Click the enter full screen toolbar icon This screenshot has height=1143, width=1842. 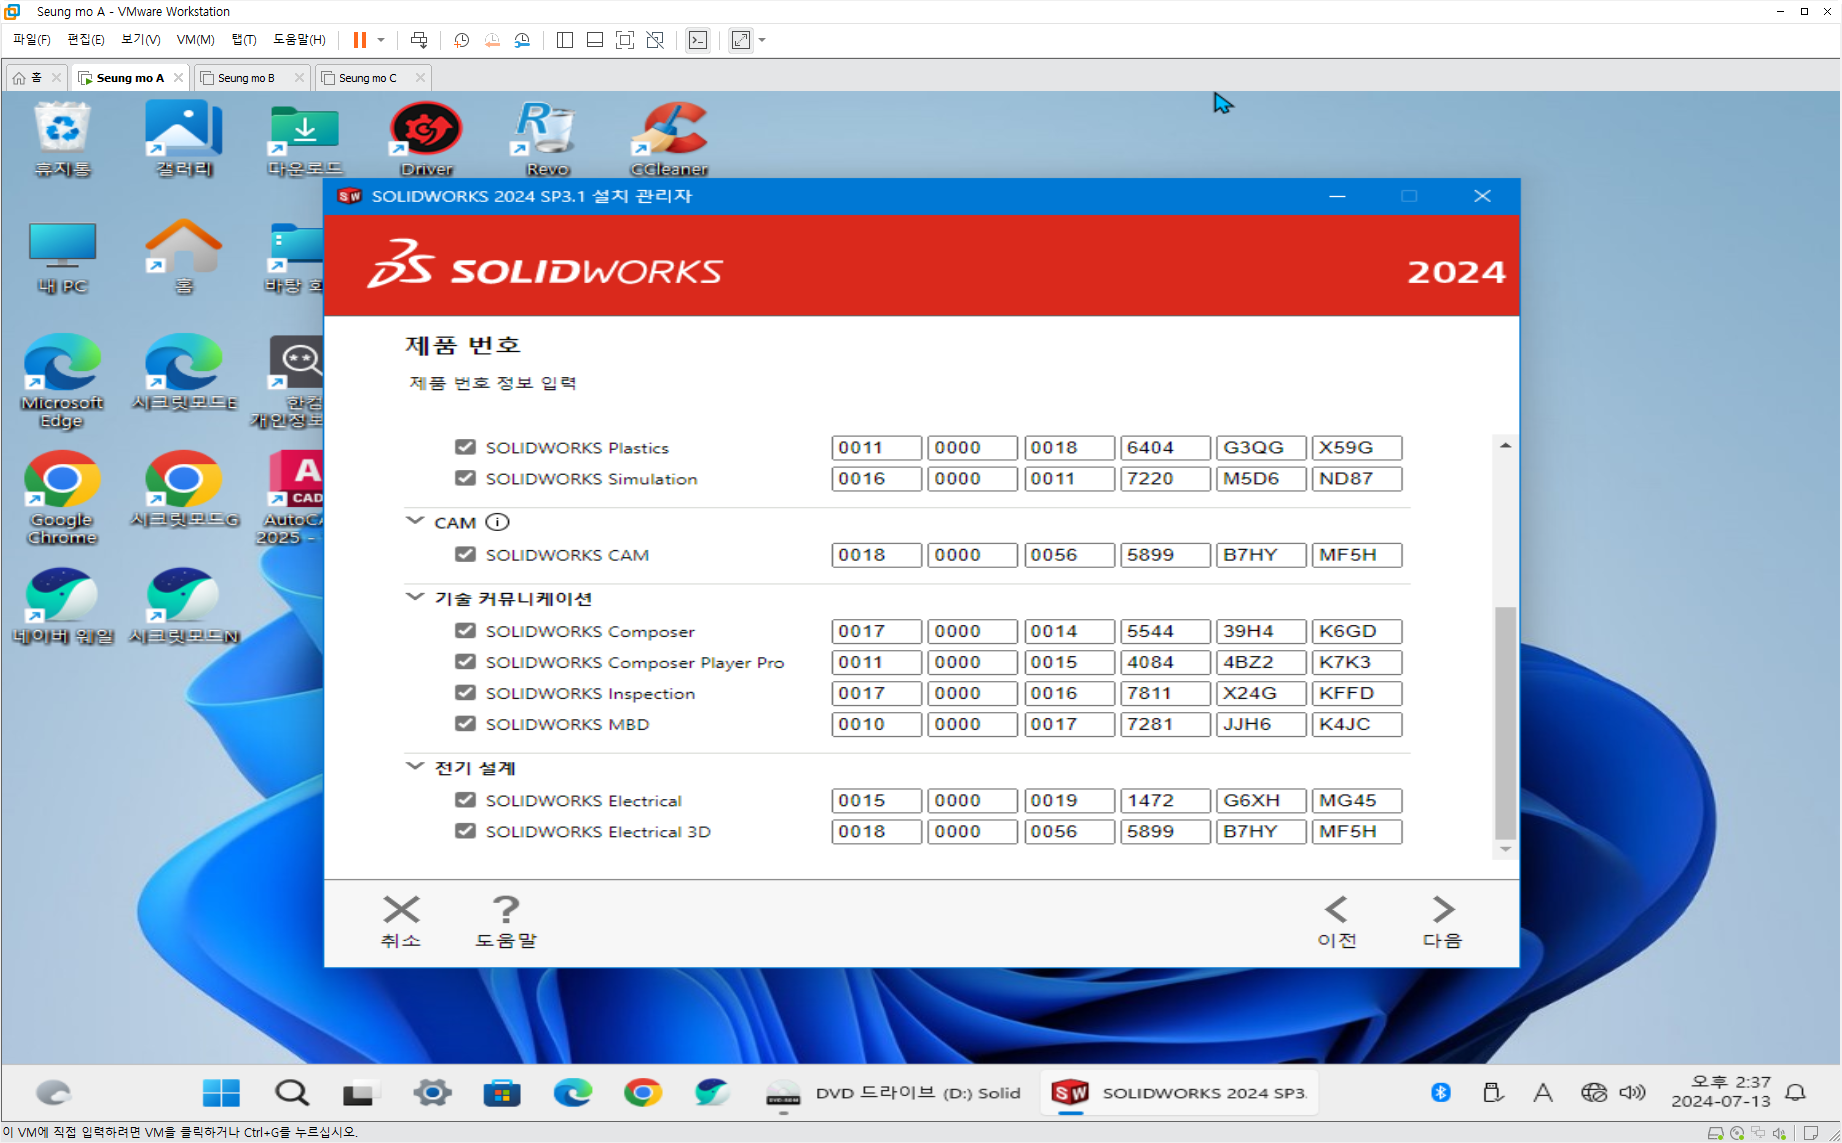coord(625,40)
